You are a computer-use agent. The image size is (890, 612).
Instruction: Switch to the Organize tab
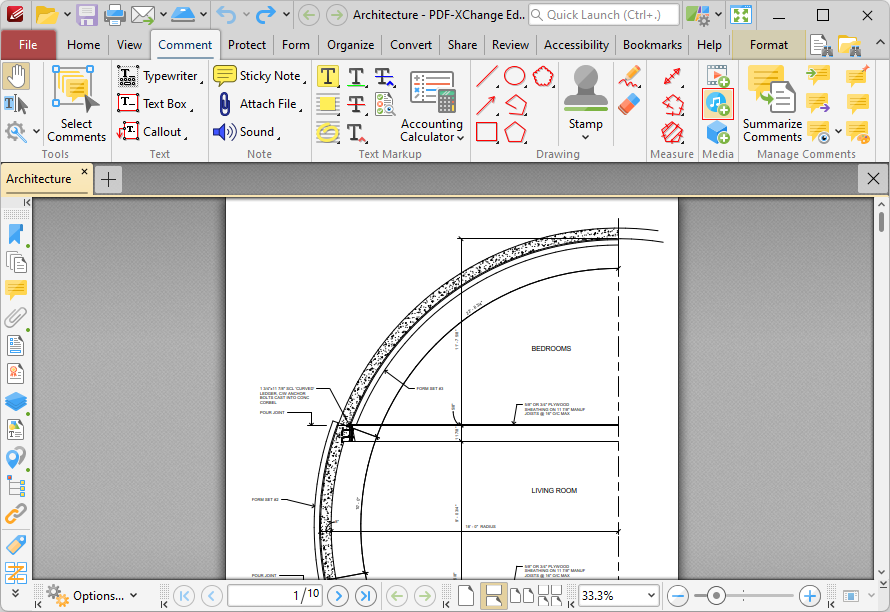[350, 45]
